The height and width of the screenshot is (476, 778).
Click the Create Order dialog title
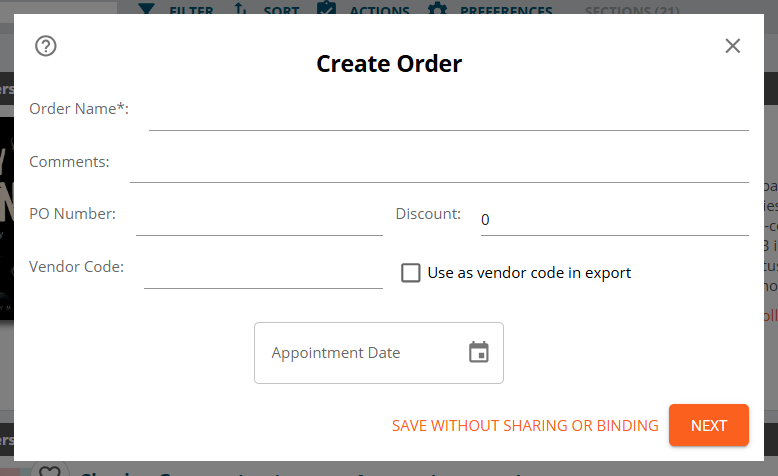[x=389, y=64]
